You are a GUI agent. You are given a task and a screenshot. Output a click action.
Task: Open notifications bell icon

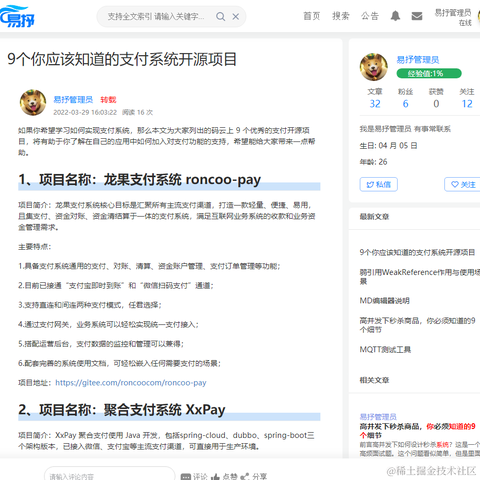(395, 16)
